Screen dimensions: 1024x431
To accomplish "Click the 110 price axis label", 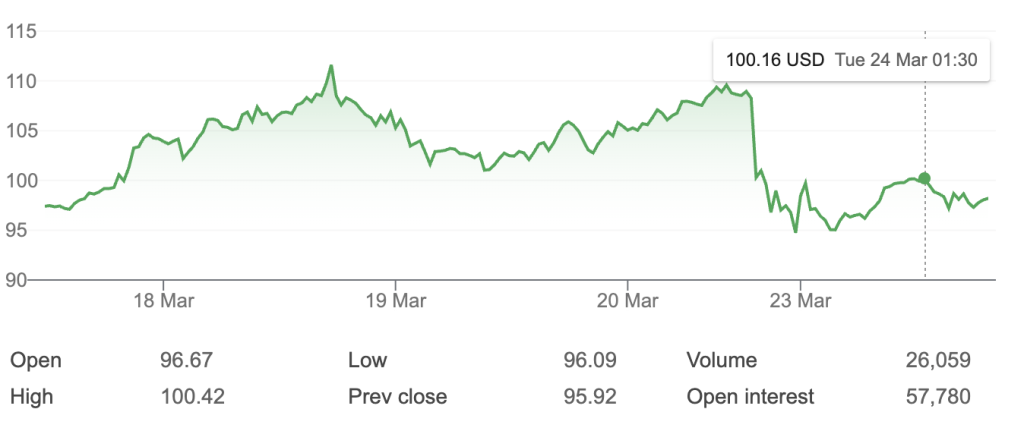I will pos(20,81).
